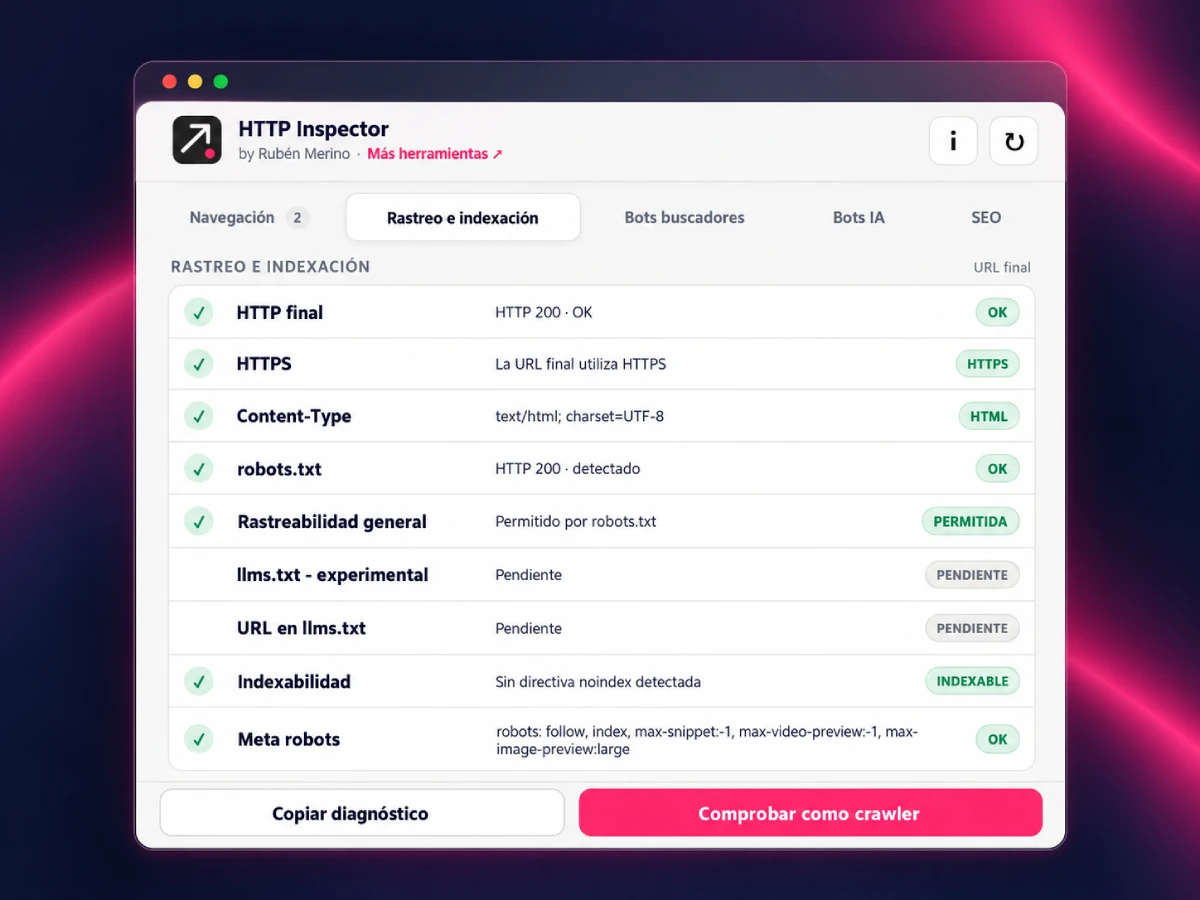The width and height of the screenshot is (1200, 900).
Task: Click the OK badge in HTTP final row
Action: click(998, 312)
